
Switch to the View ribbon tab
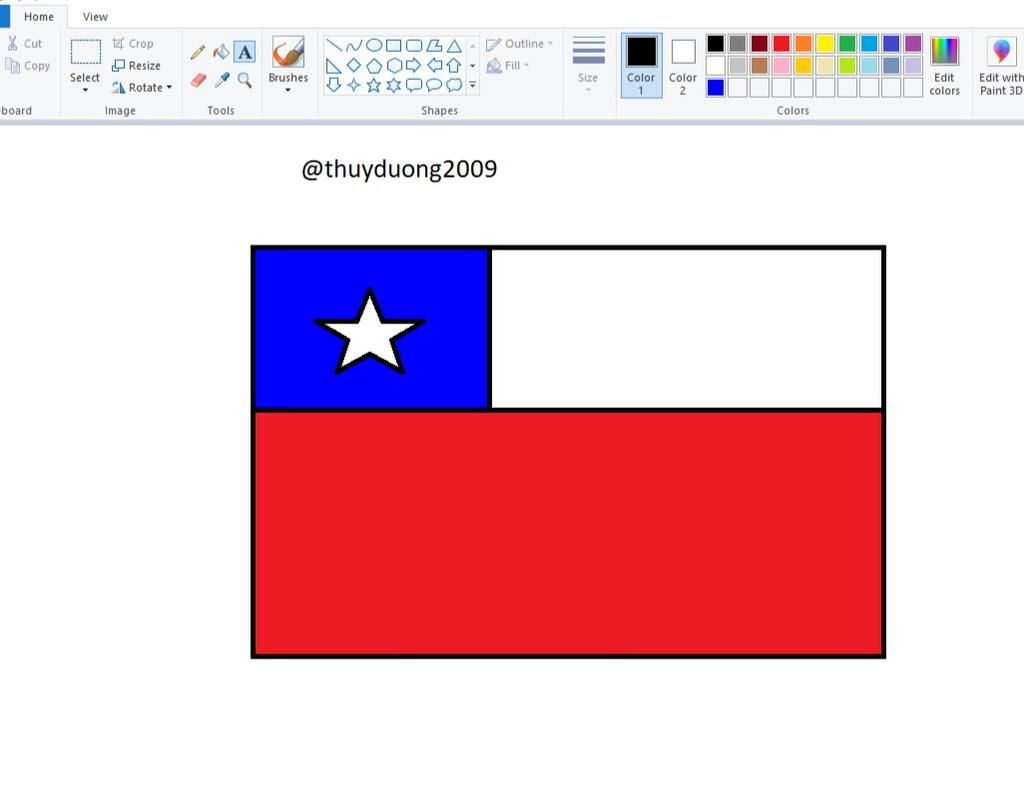[x=95, y=16]
